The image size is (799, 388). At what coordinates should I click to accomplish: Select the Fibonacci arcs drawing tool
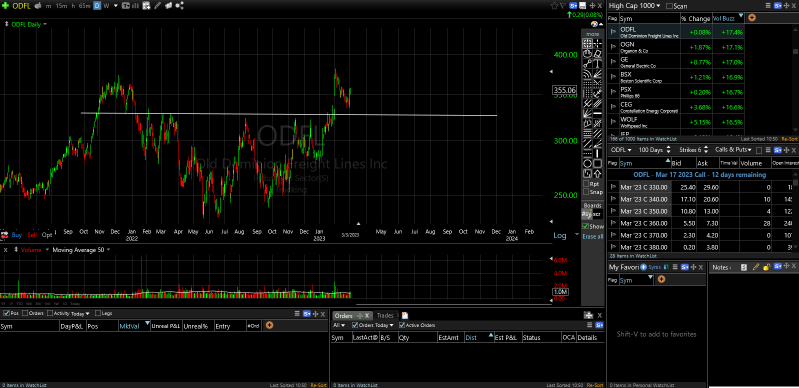(x=588, y=73)
